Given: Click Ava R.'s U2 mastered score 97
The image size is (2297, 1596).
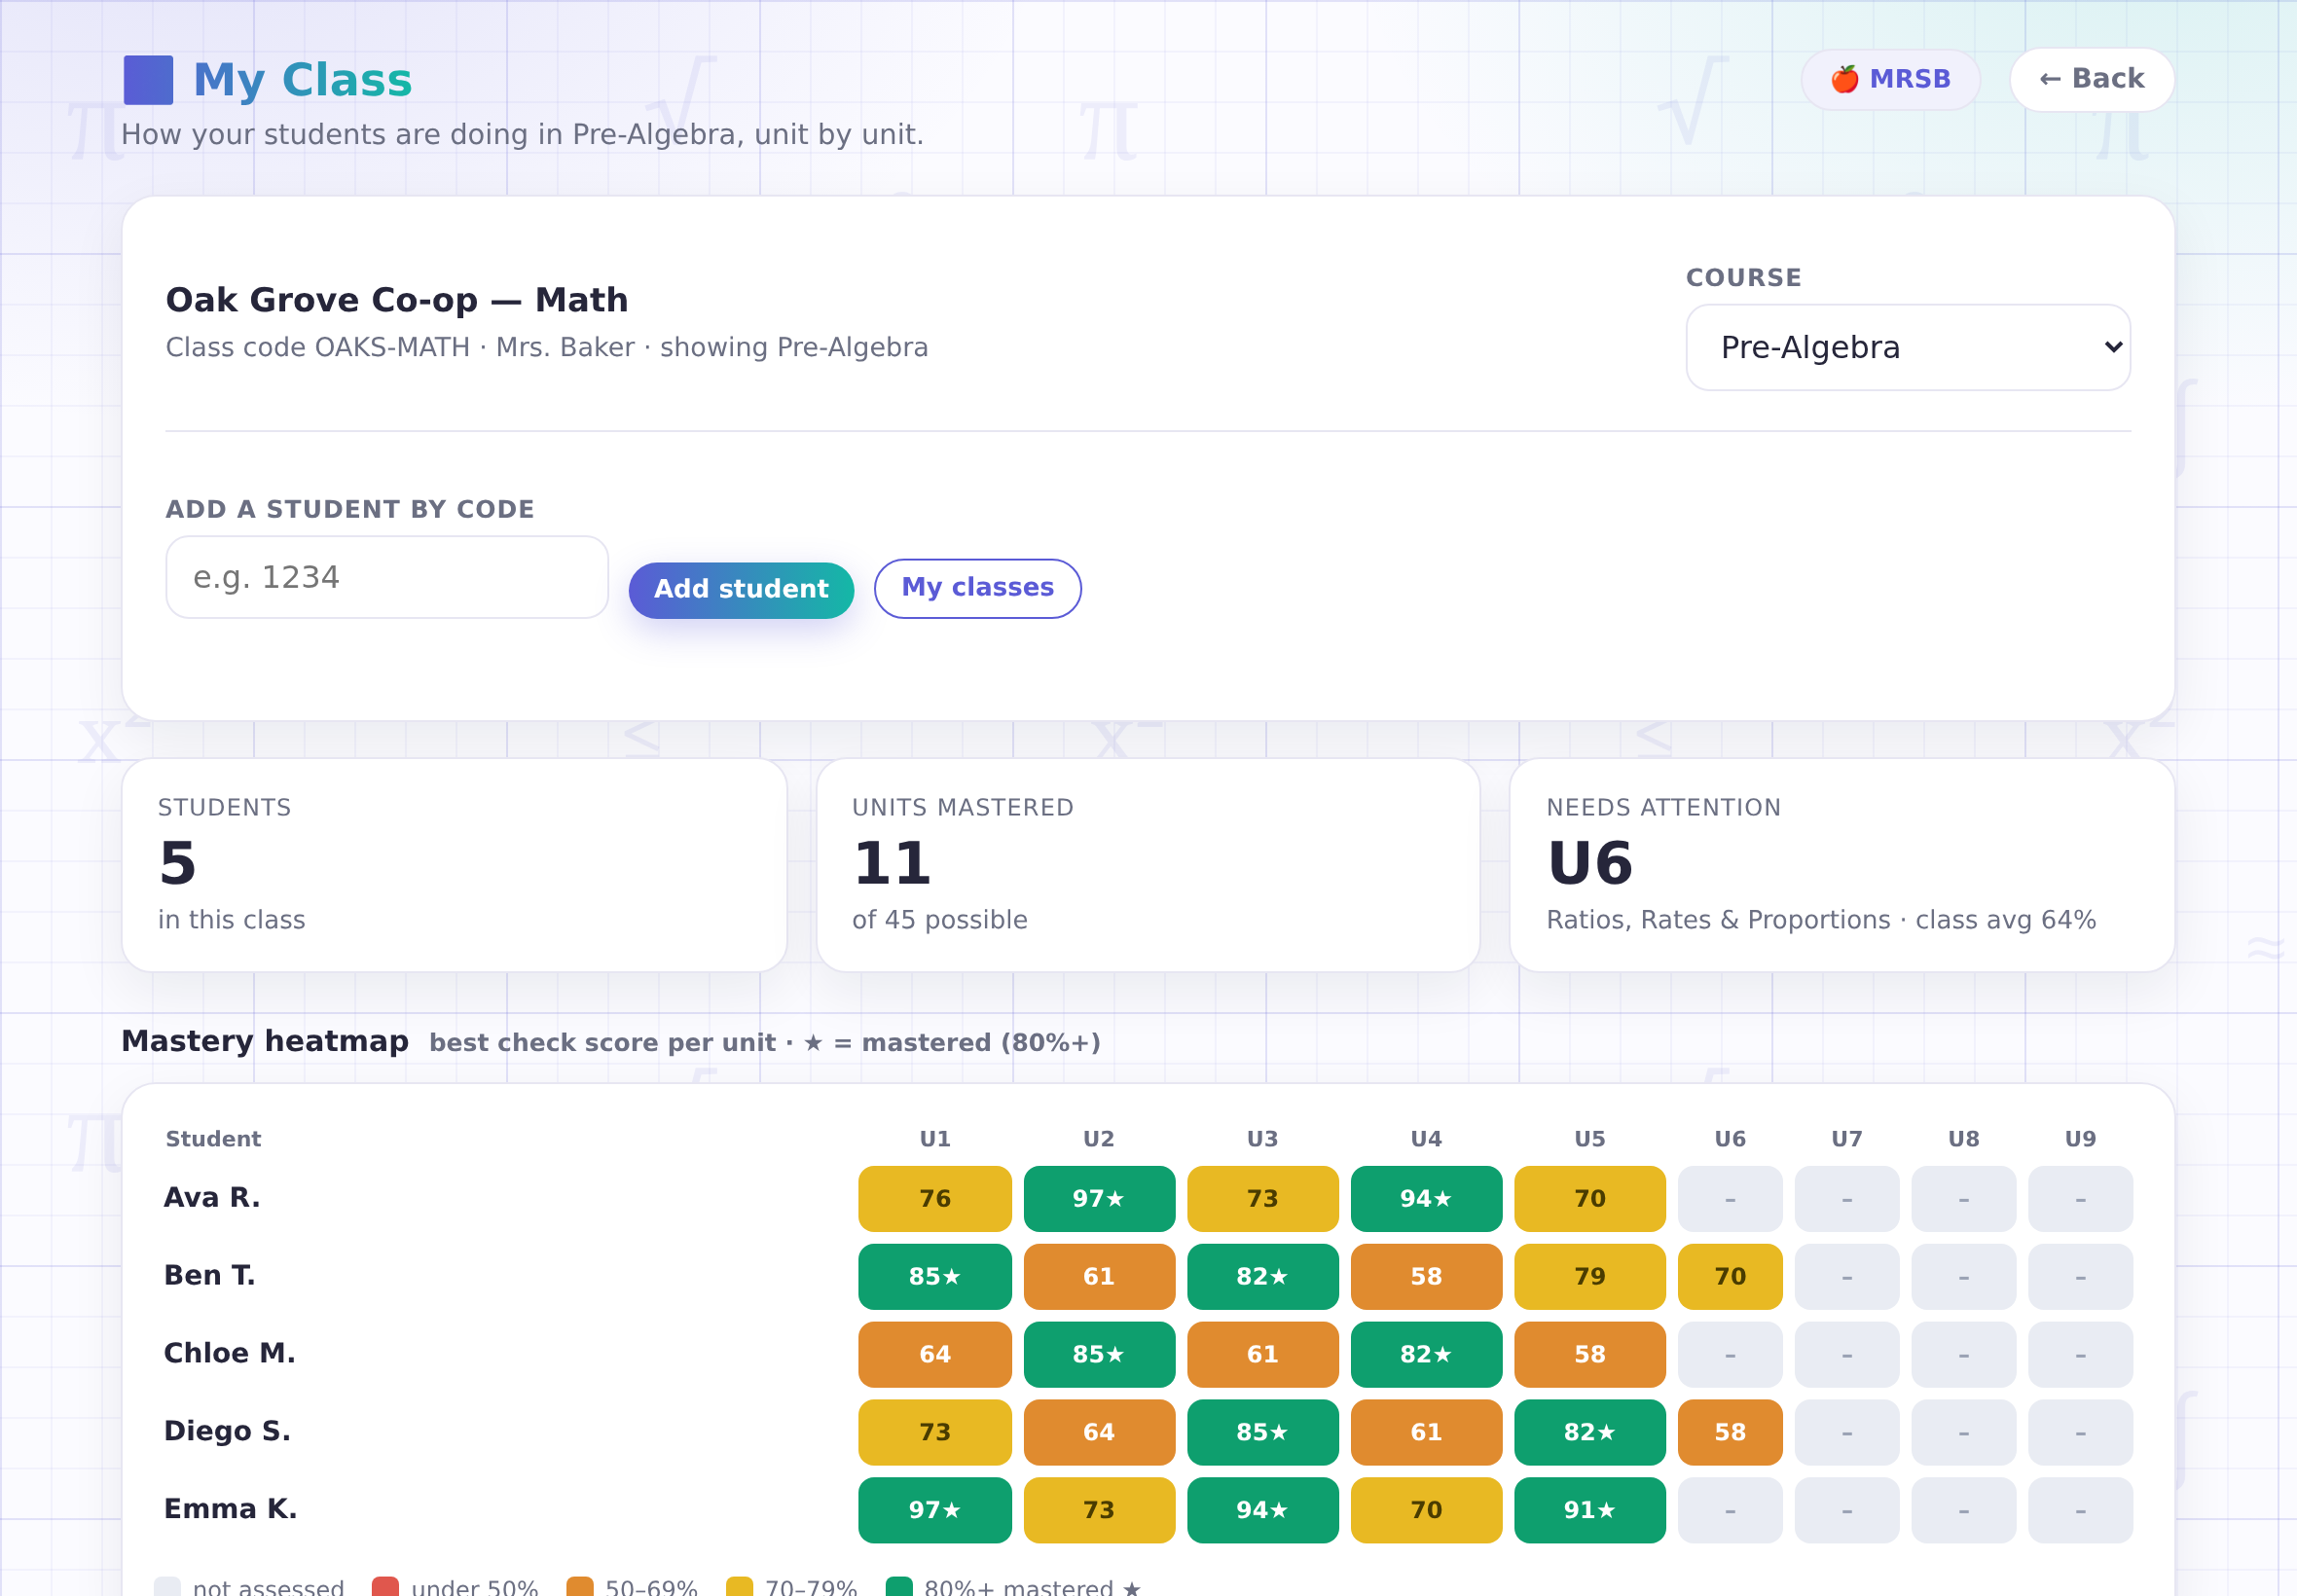Looking at the screenshot, I should tap(1099, 1199).
